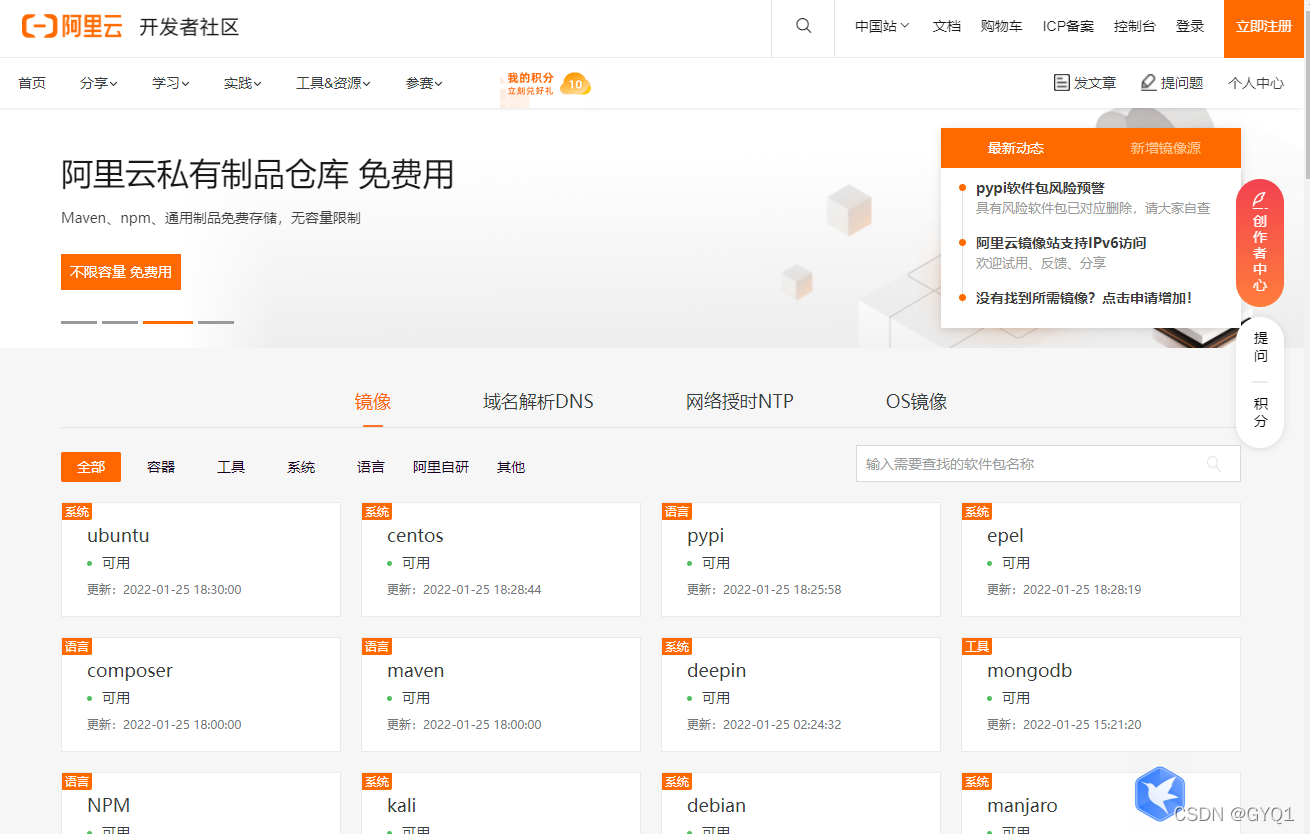Go to 首页 in navigation
Image resolution: width=1310 pixels, height=834 pixels.
[x=32, y=83]
